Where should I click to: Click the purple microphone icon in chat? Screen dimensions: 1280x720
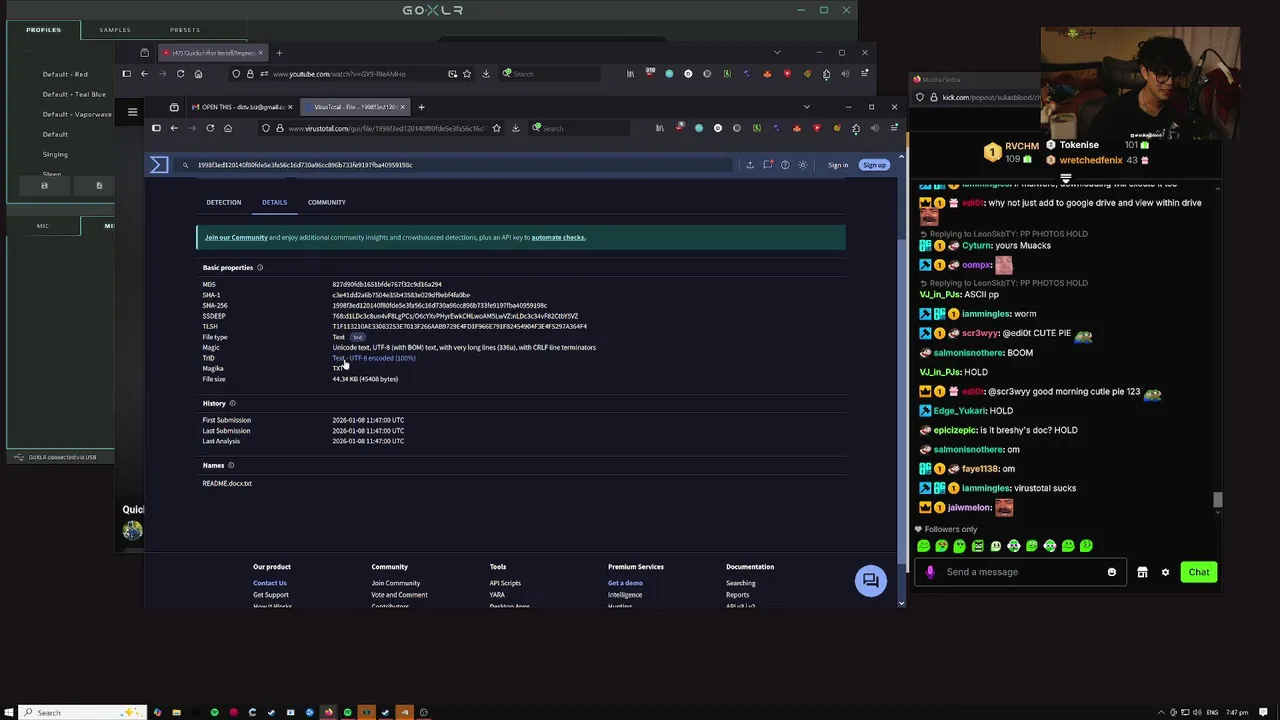pyautogui.click(x=930, y=572)
